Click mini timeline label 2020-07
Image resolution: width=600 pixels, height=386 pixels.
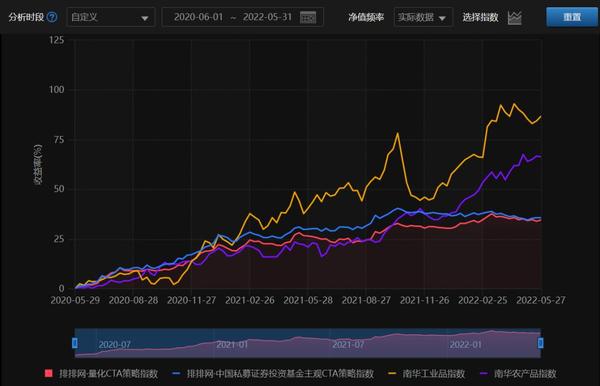tap(115, 344)
